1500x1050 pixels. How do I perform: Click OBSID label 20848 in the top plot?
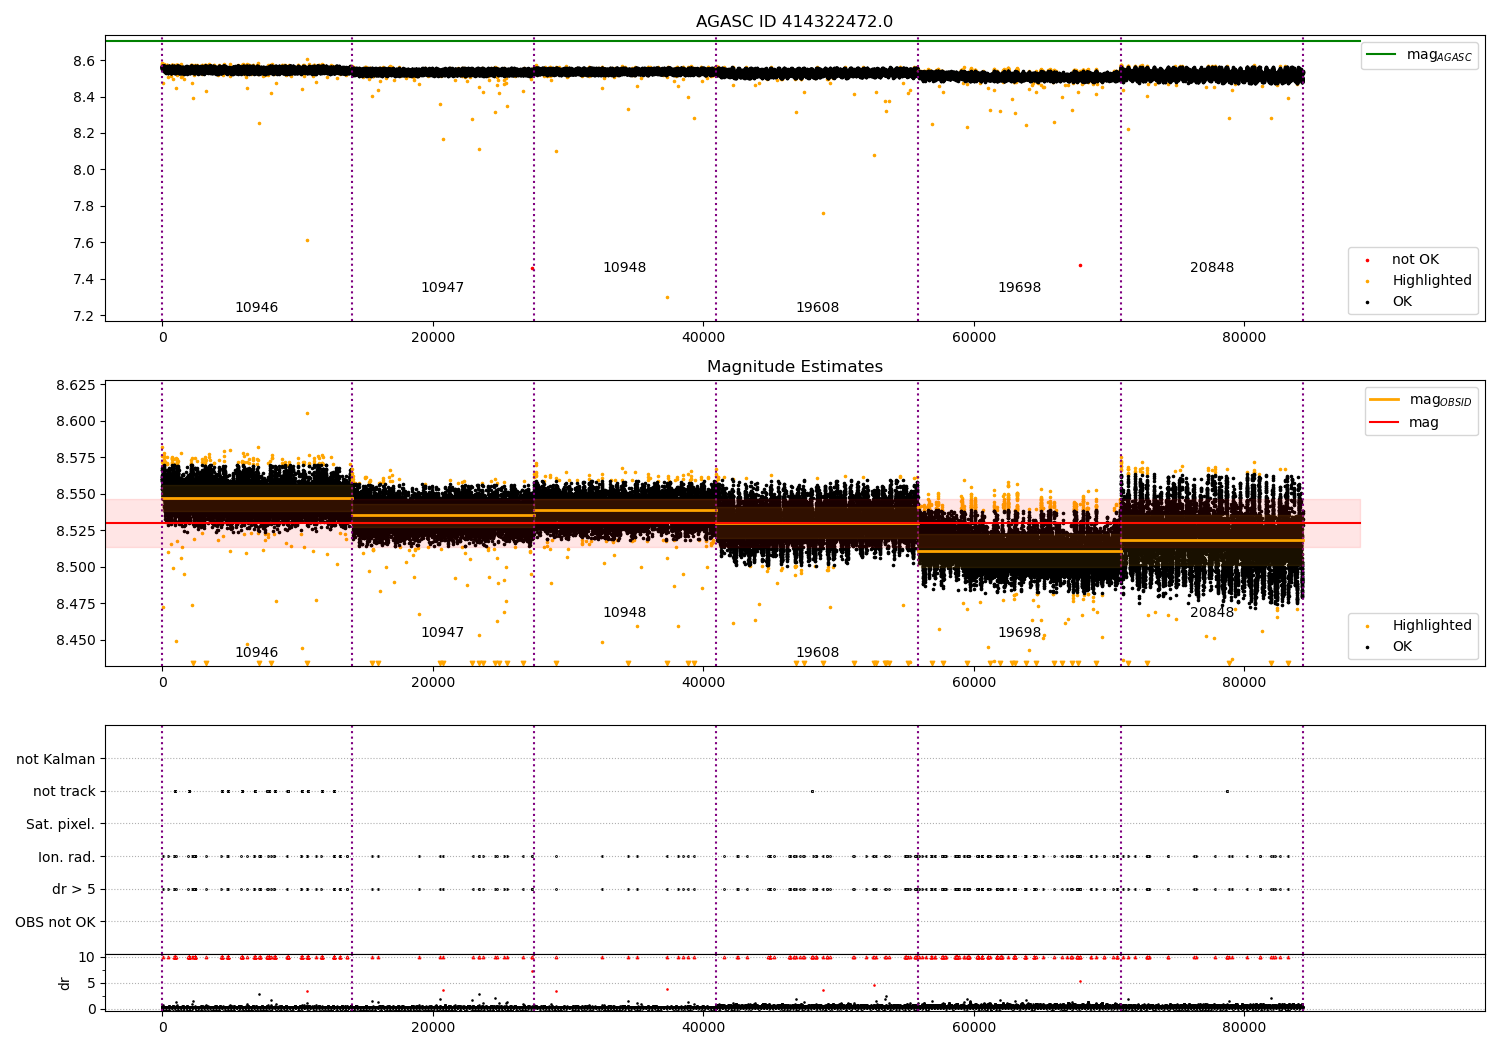point(1212,268)
